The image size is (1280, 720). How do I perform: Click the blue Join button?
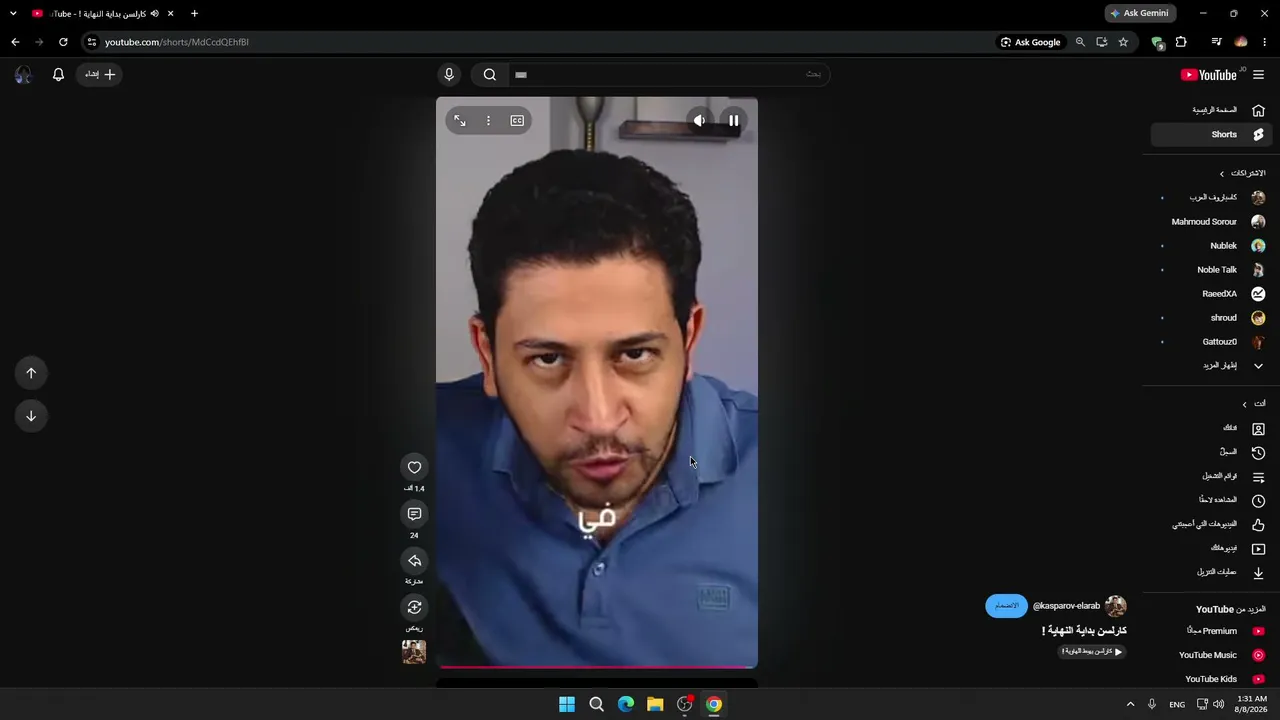(1007, 606)
